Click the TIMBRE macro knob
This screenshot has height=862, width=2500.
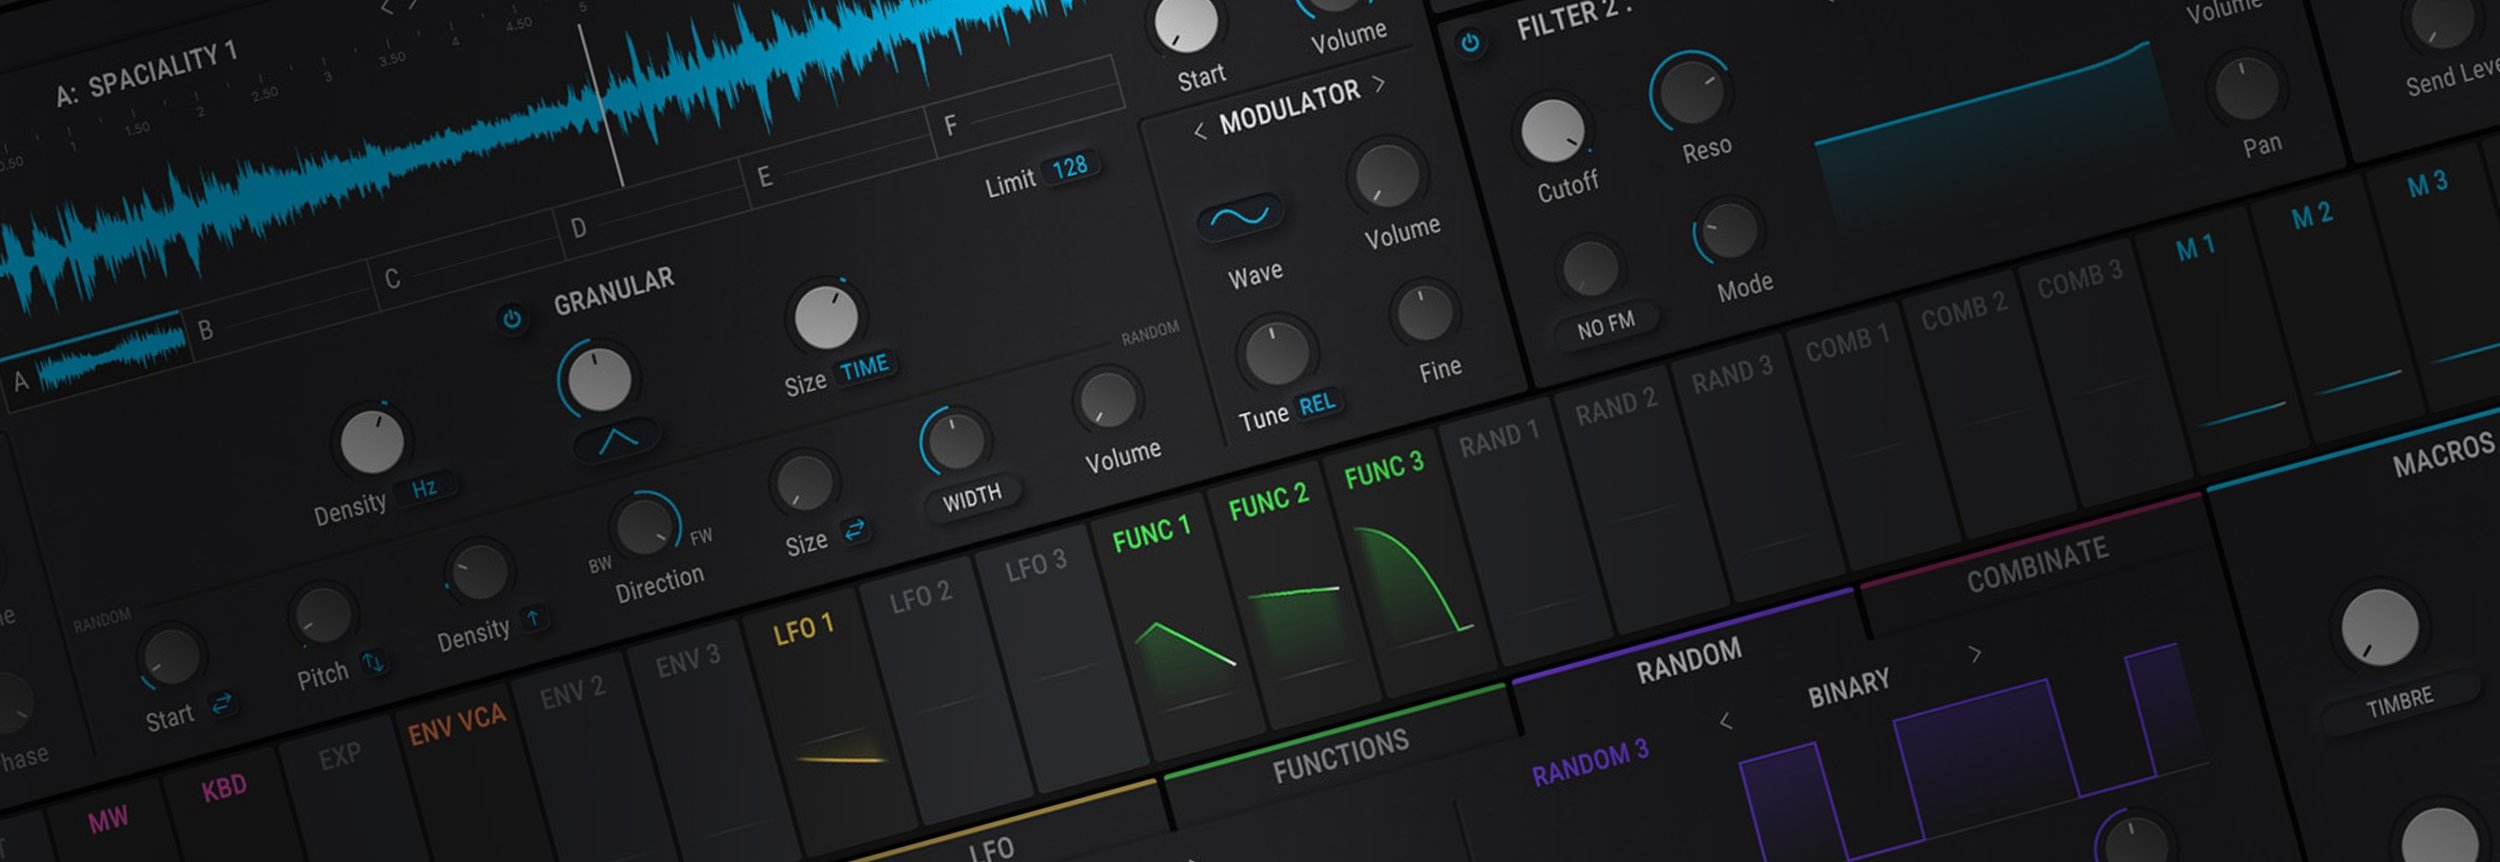tap(2379, 627)
